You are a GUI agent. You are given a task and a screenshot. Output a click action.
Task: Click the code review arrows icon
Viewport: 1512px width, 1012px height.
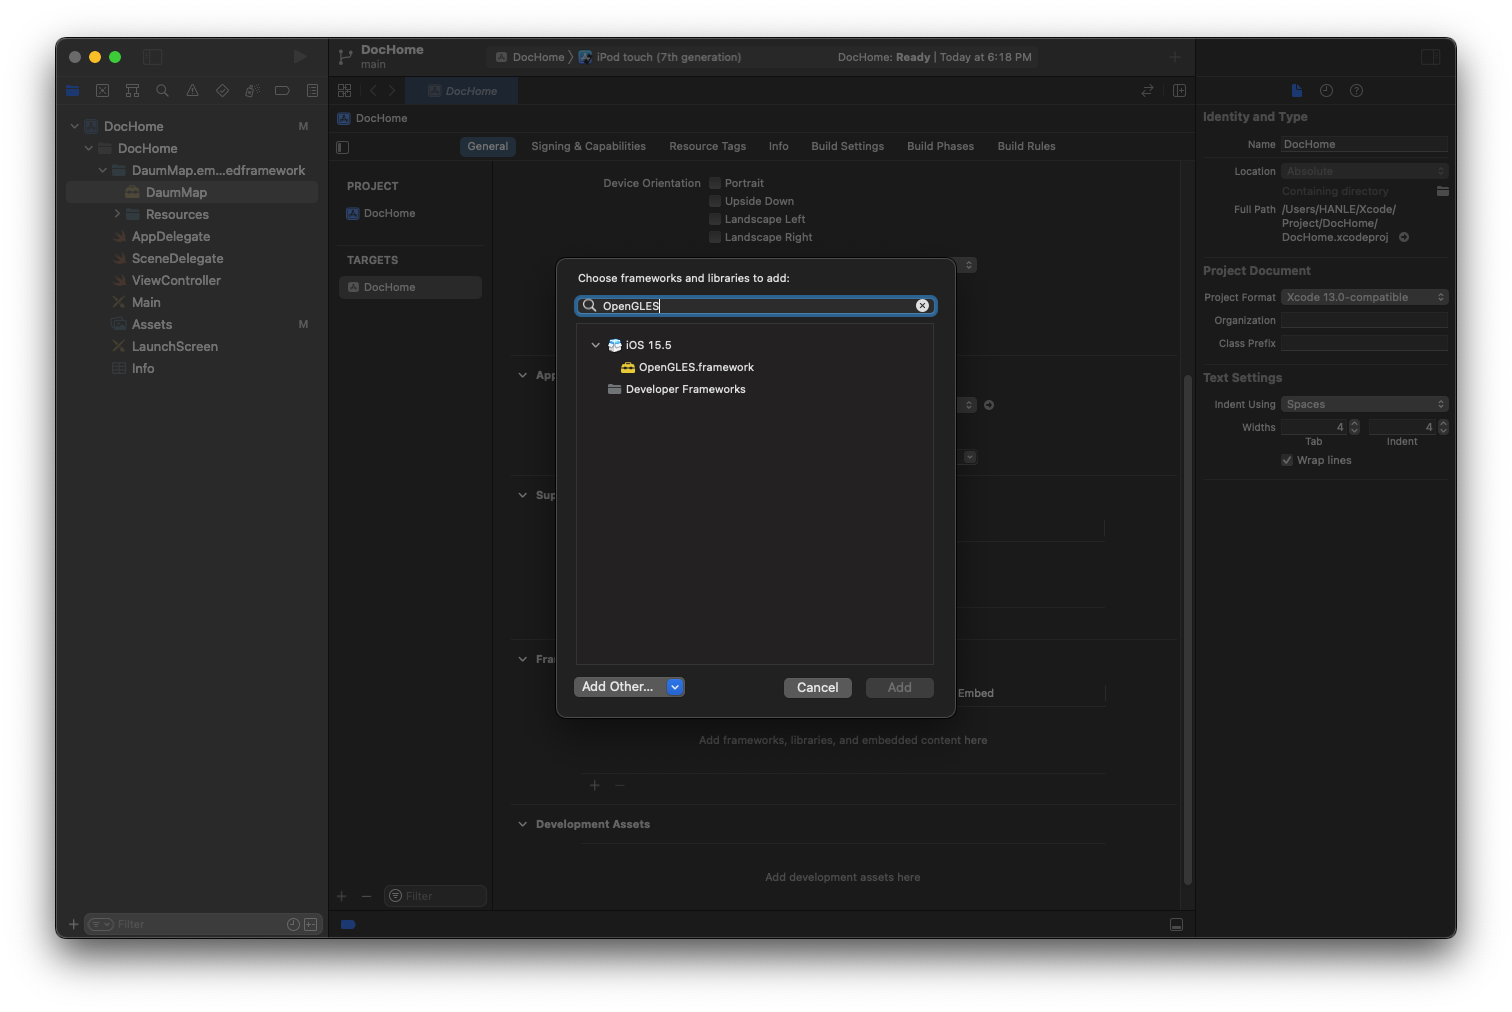[x=1147, y=91]
